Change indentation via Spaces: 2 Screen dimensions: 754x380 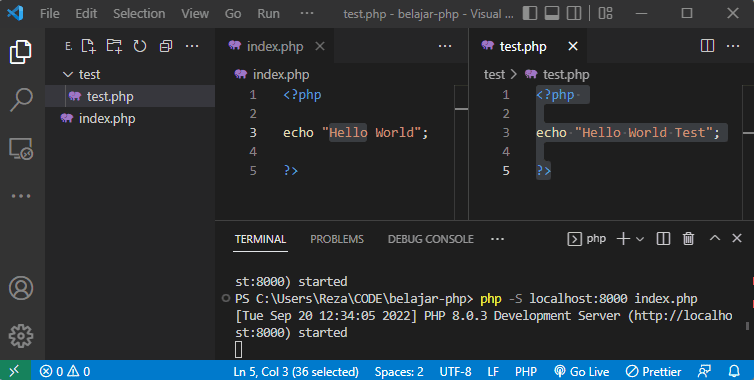pos(399,372)
